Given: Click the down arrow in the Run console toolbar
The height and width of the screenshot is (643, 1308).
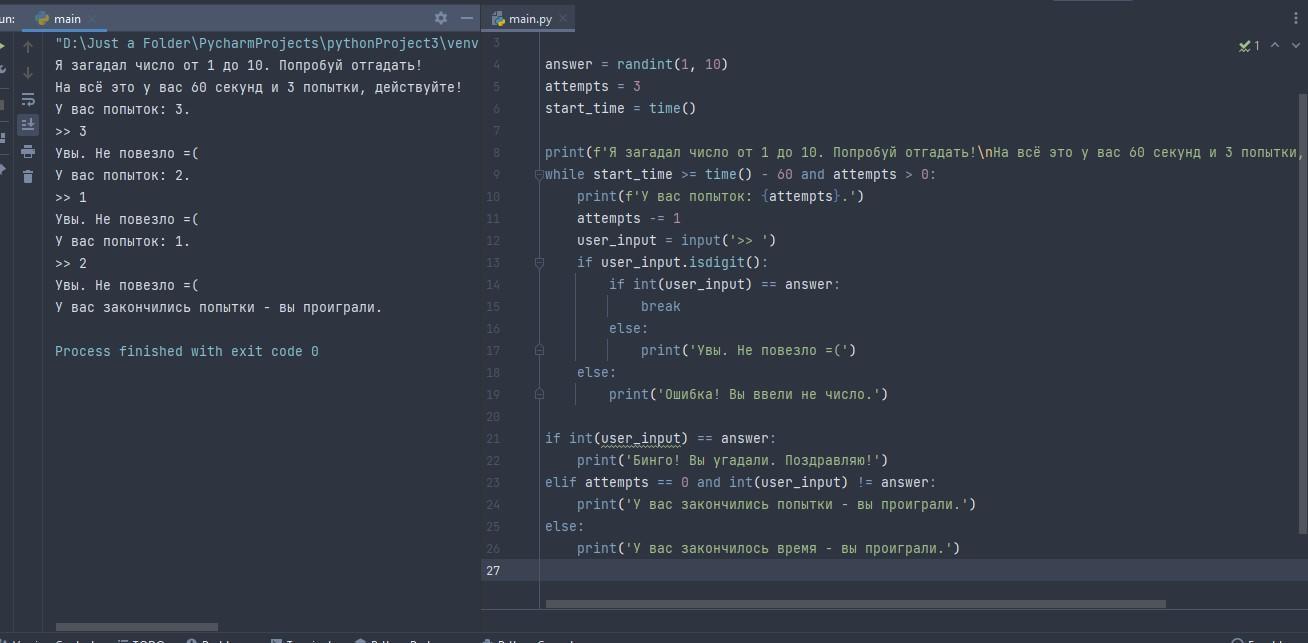Looking at the screenshot, I should click(x=28, y=73).
